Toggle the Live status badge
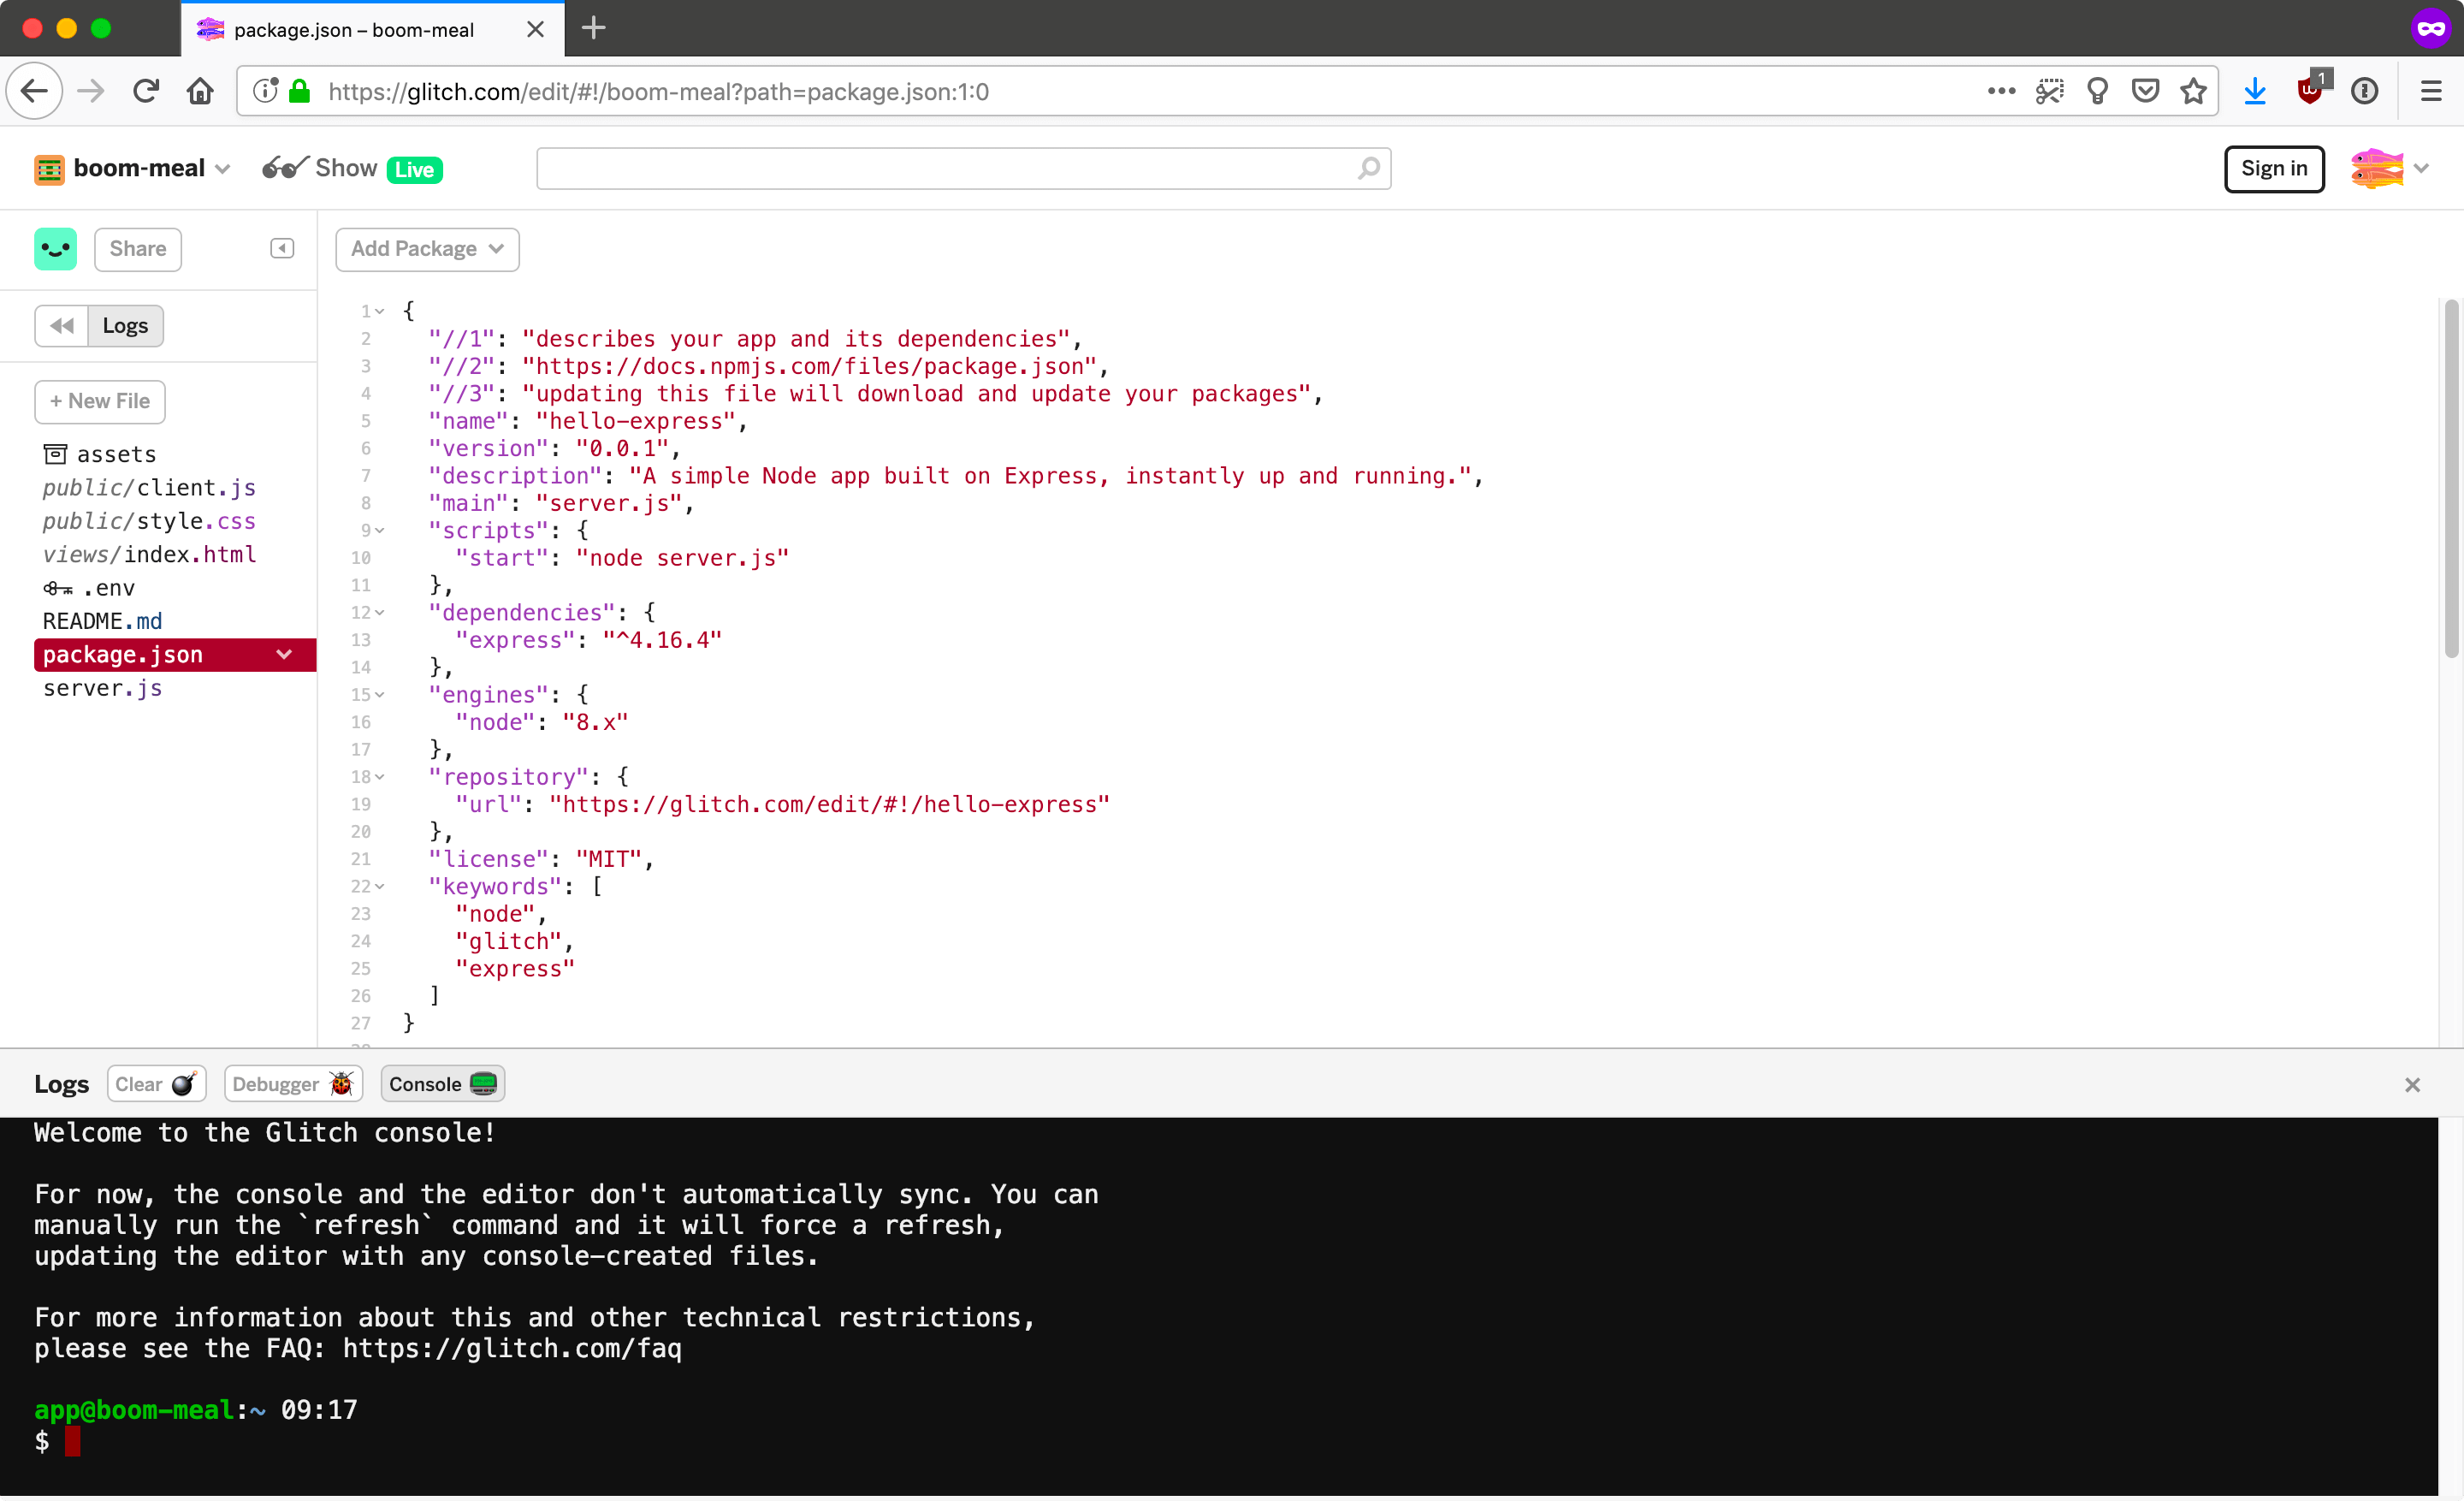The width and height of the screenshot is (2464, 1501). click(414, 169)
